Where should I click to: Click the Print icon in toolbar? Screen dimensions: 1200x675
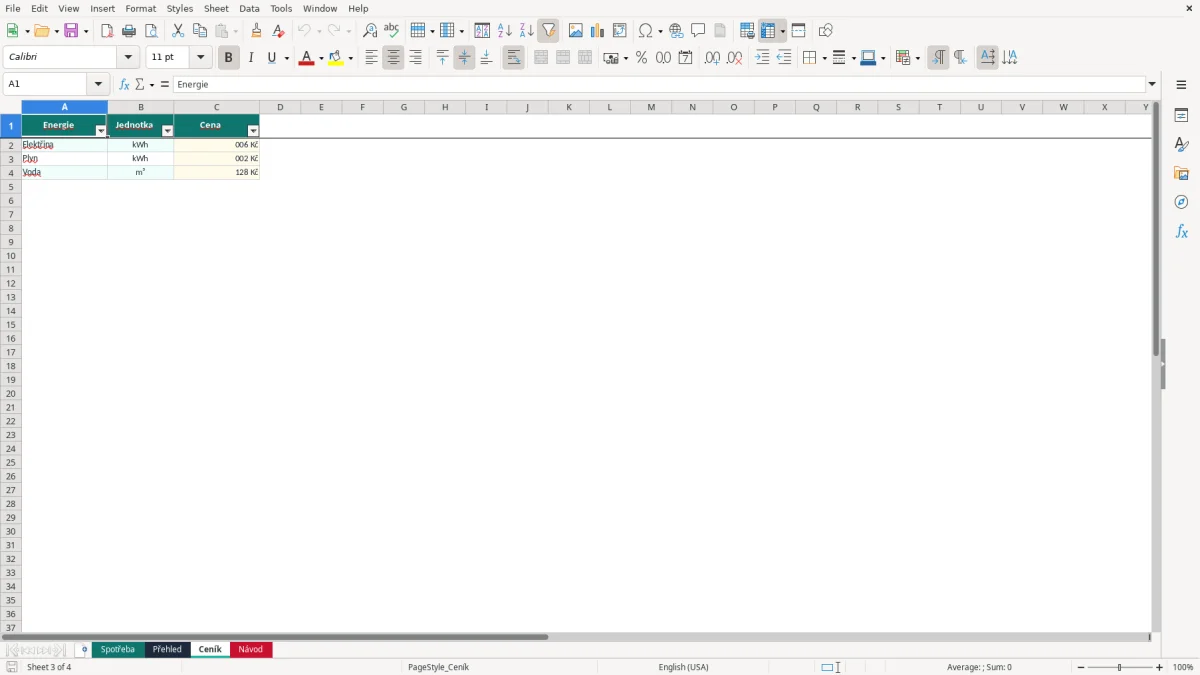(x=129, y=31)
